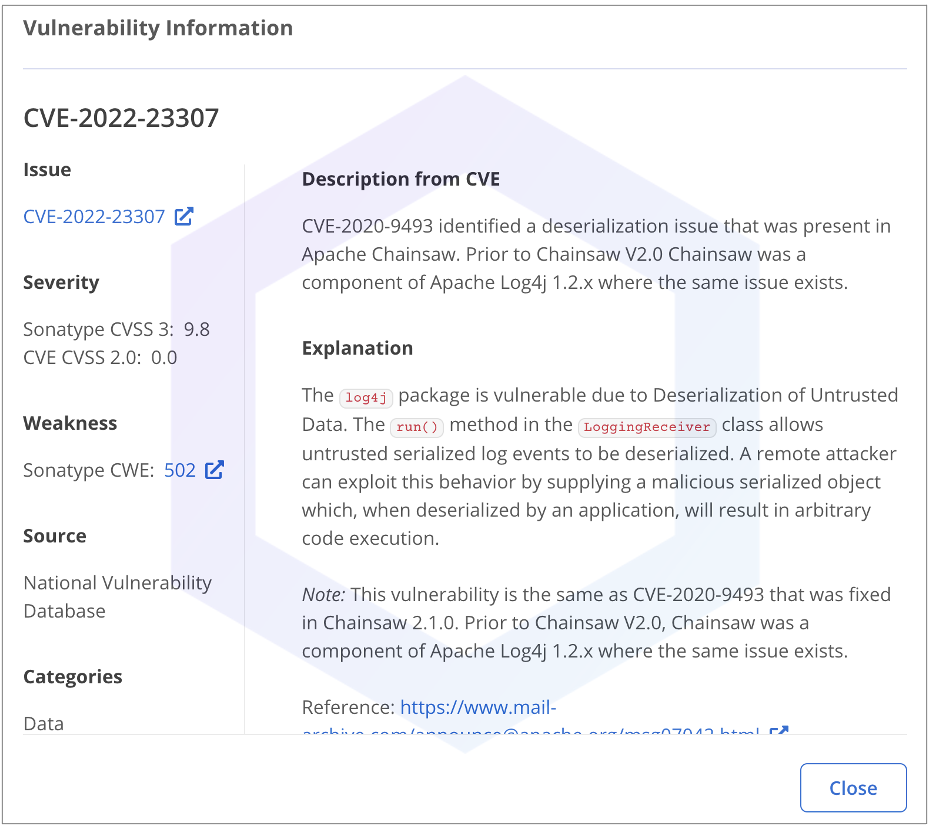Select the run() method code badge
Screen dimensions: 932x832
pos(418,427)
